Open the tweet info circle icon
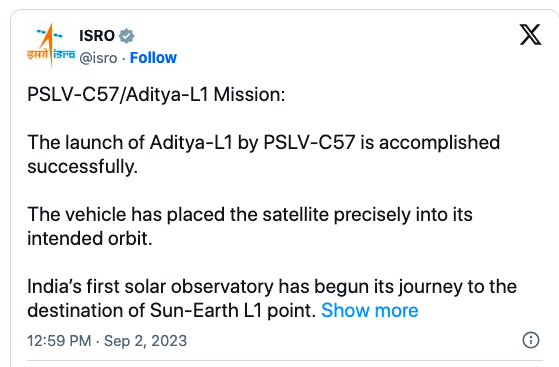Image resolution: width=559 pixels, height=367 pixels. click(x=531, y=340)
